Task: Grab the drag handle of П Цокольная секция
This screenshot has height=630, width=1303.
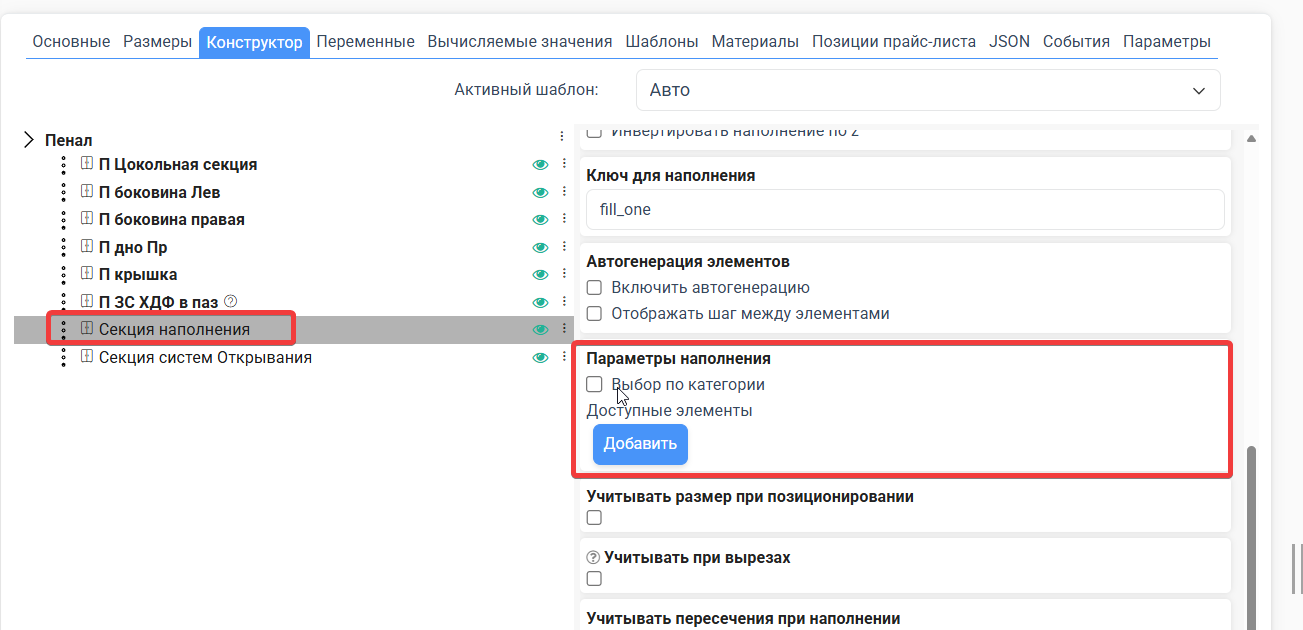Action: [x=63, y=164]
